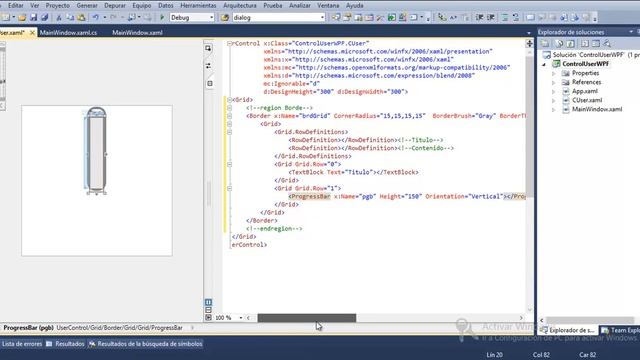Screen dimensions: 640x360
Task: Open the Proyecto menu
Action: (58, 6)
